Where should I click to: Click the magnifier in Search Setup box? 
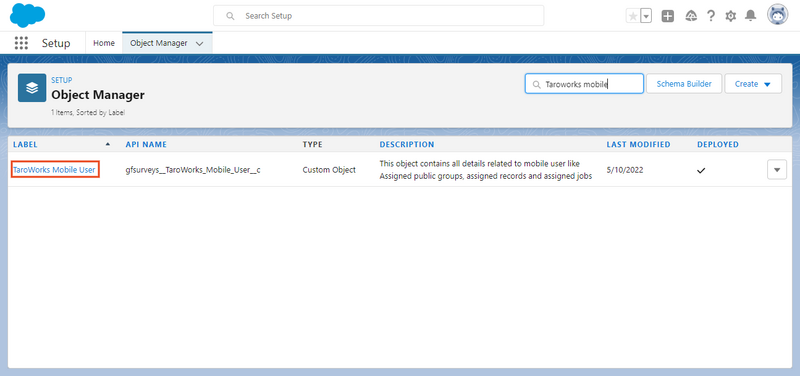tap(231, 16)
